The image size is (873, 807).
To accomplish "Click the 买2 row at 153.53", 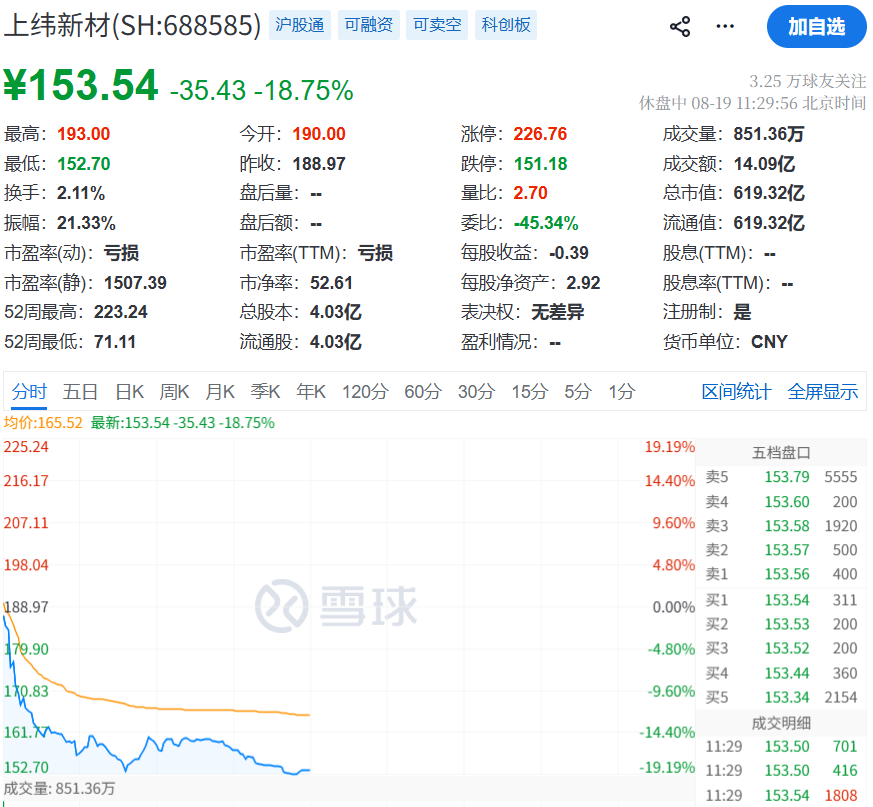I will pyautogui.click(x=781, y=624).
